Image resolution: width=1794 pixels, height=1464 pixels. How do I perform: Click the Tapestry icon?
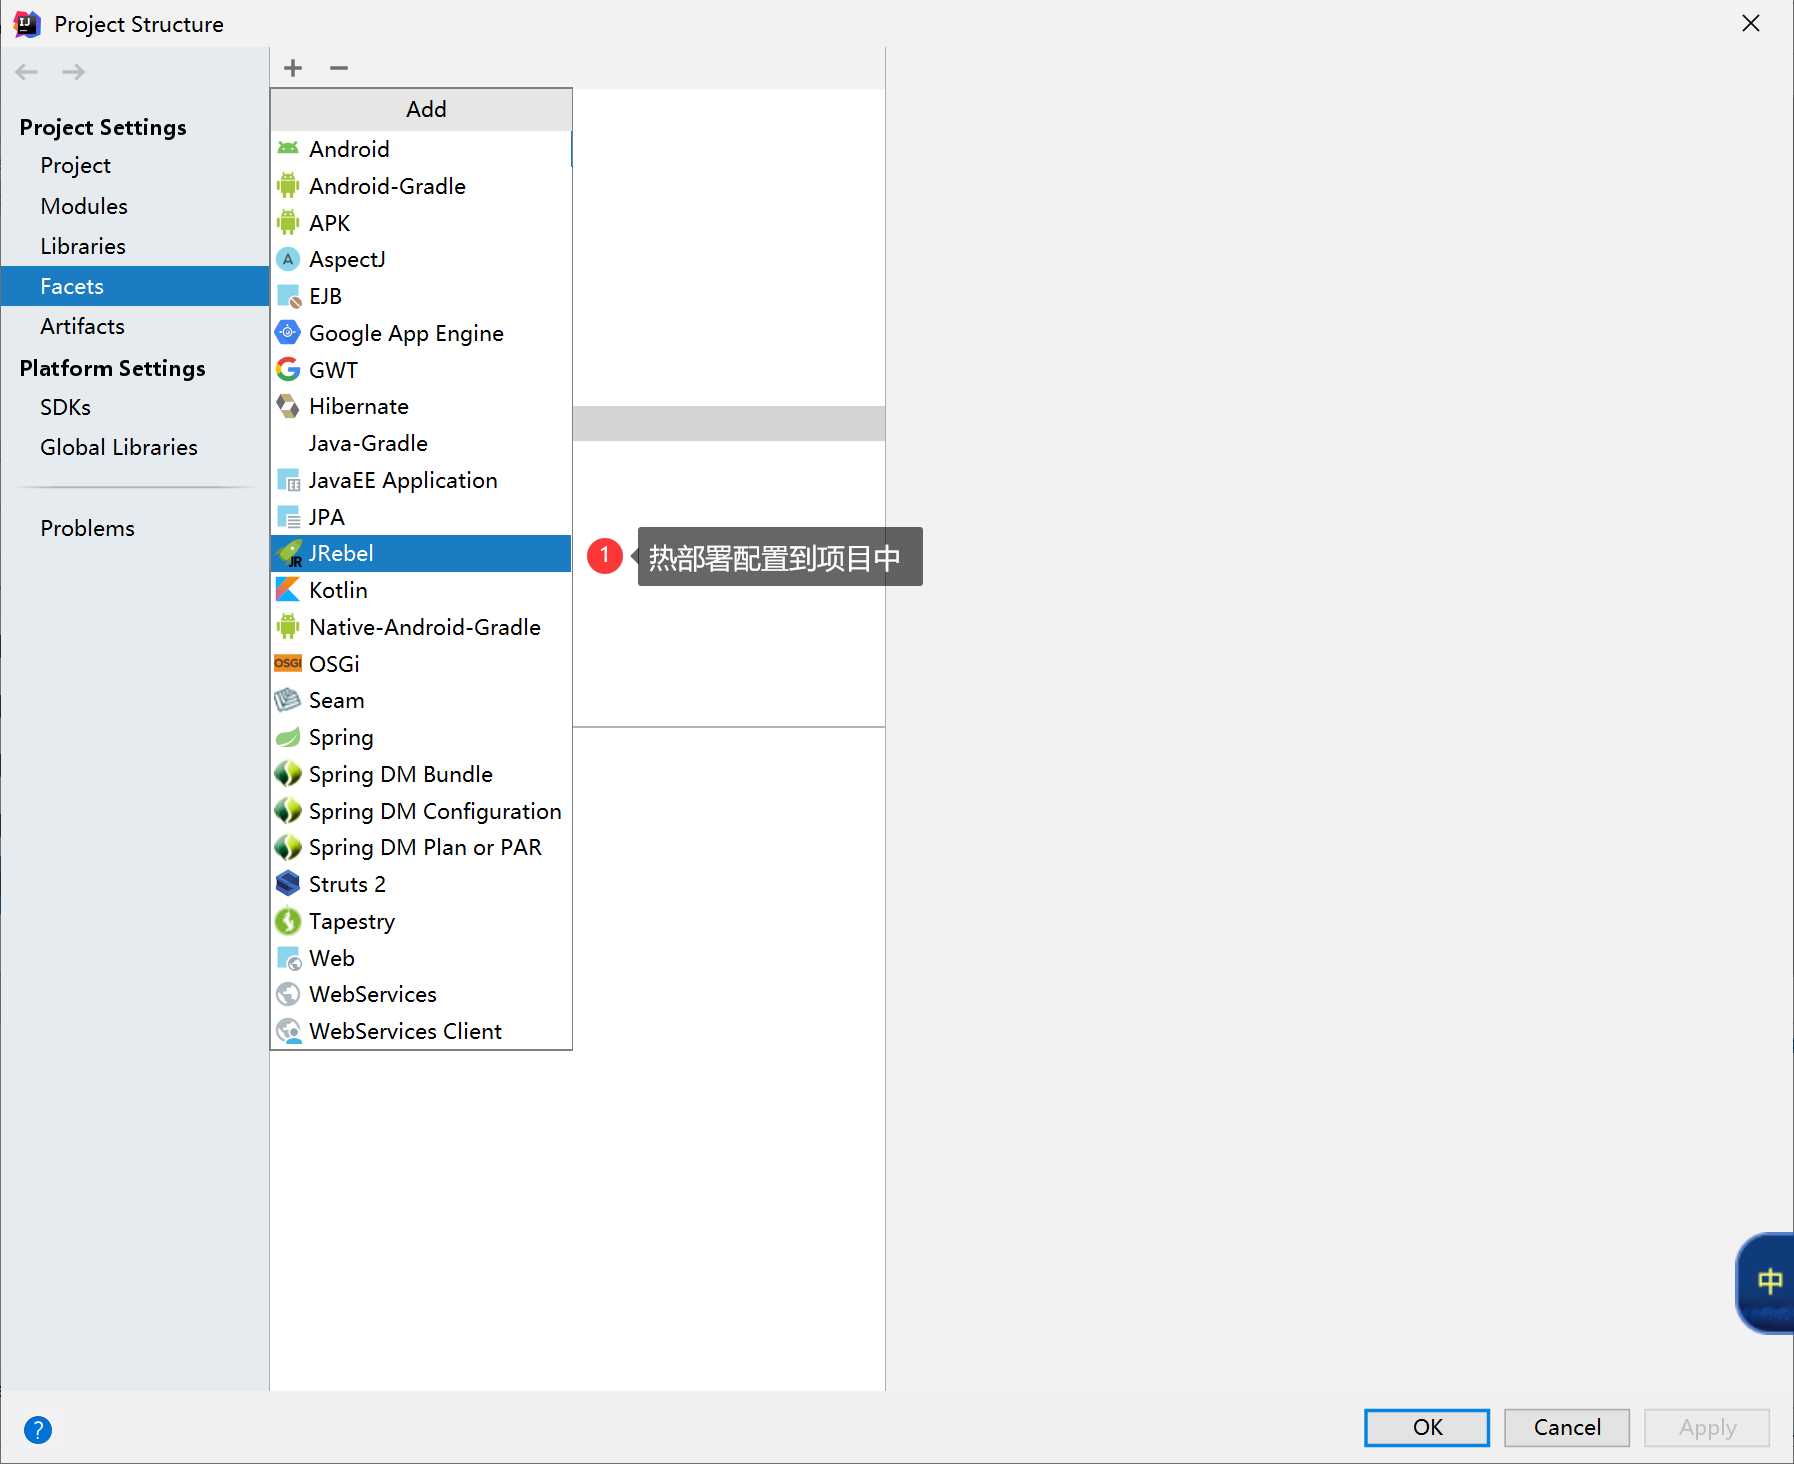click(288, 921)
